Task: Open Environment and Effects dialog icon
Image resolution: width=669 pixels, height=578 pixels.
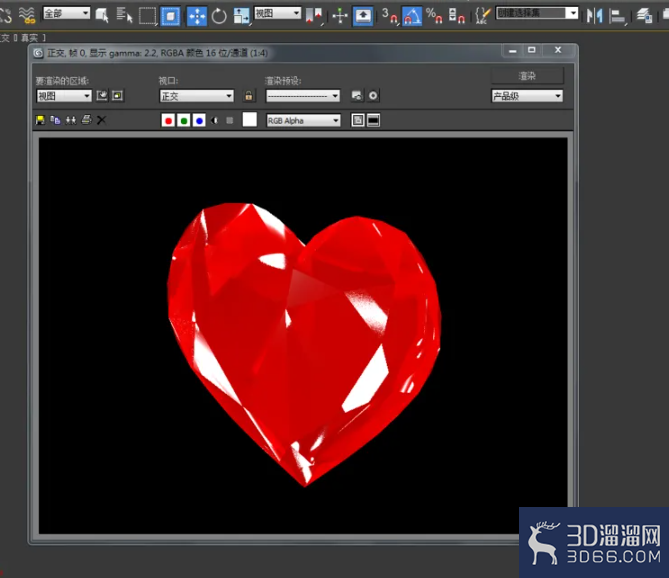Action: (373, 96)
